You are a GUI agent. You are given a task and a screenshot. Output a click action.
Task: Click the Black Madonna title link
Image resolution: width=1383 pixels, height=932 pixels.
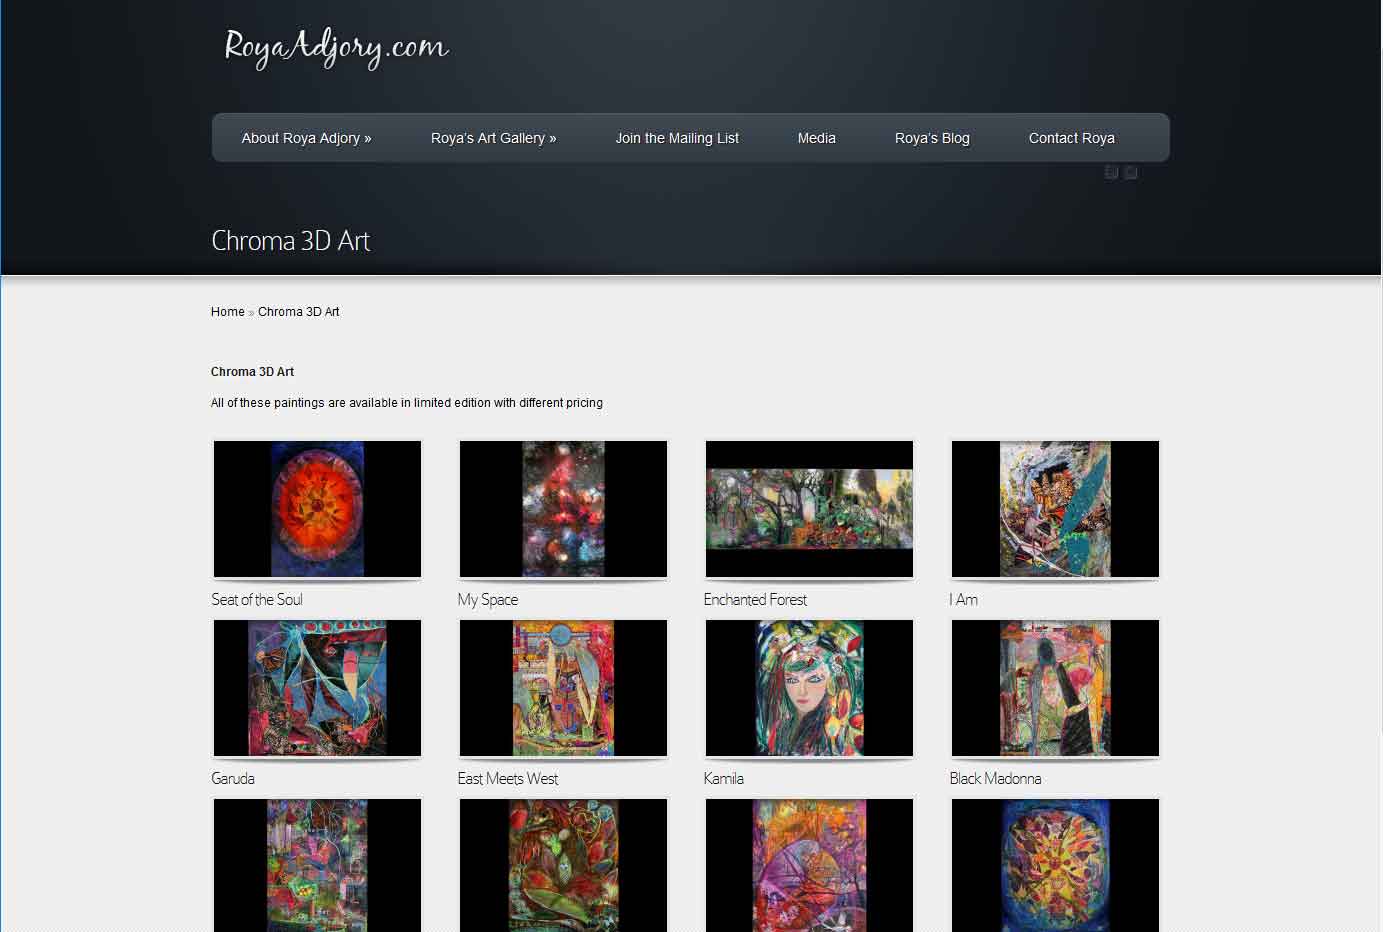coord(995,779)
